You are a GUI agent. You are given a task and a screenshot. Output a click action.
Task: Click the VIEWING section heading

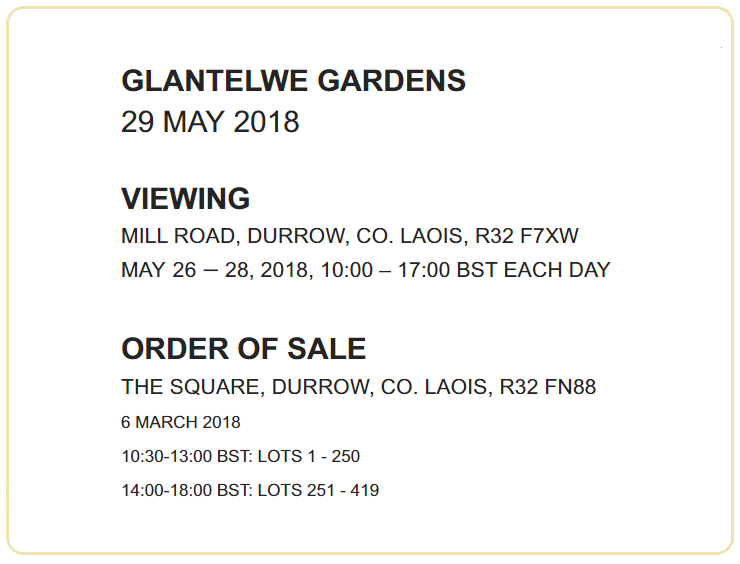pos(185,199)
